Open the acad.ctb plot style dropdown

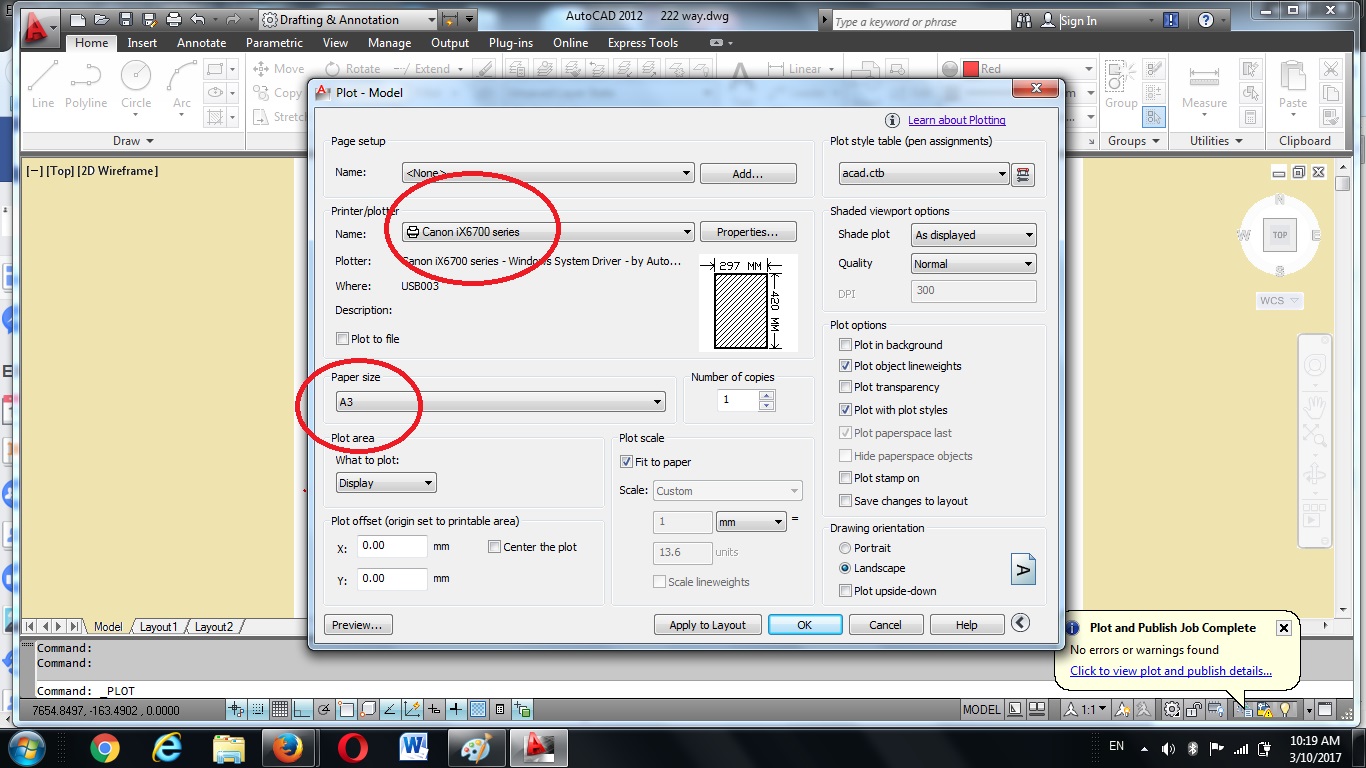[924, 174]
